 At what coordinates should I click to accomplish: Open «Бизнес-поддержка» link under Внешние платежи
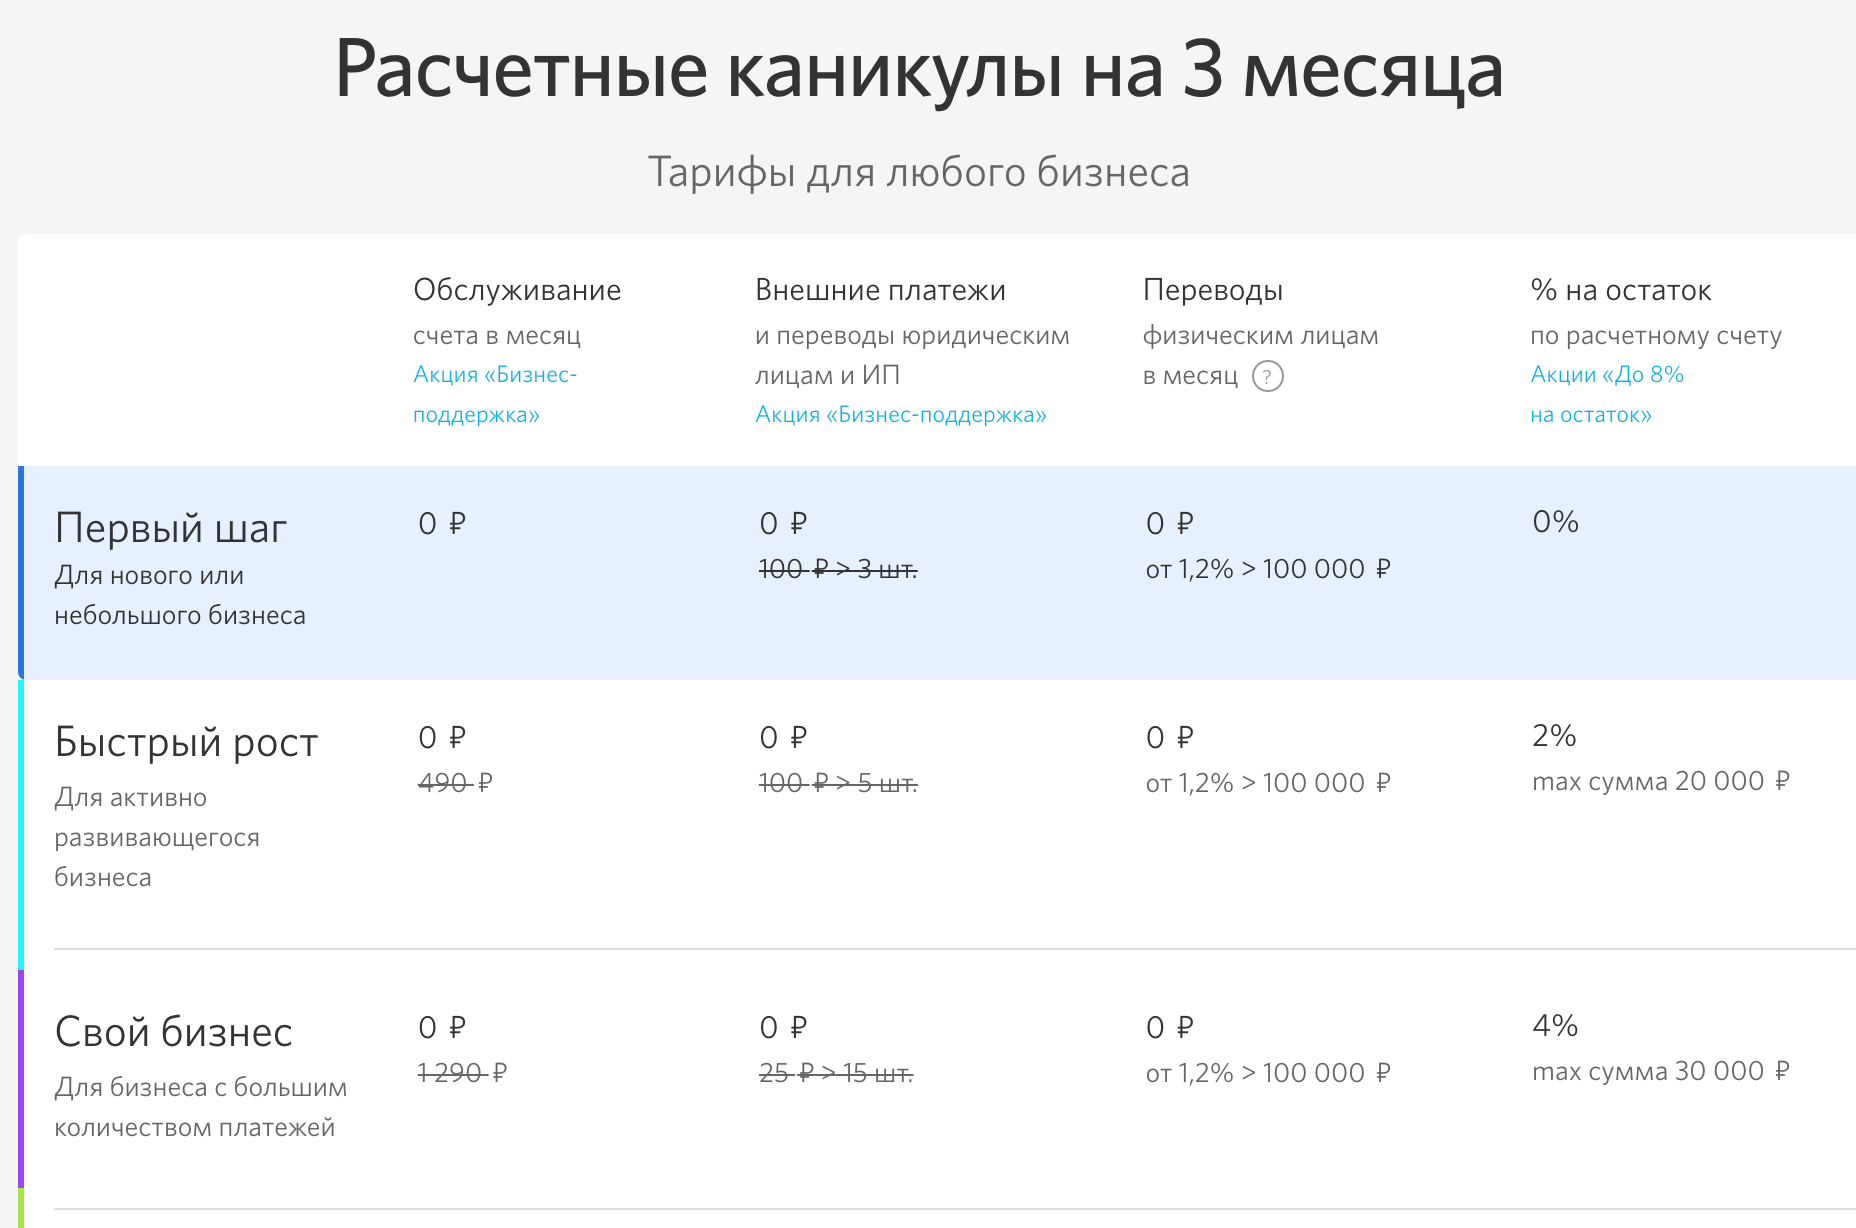click(901, 414)
